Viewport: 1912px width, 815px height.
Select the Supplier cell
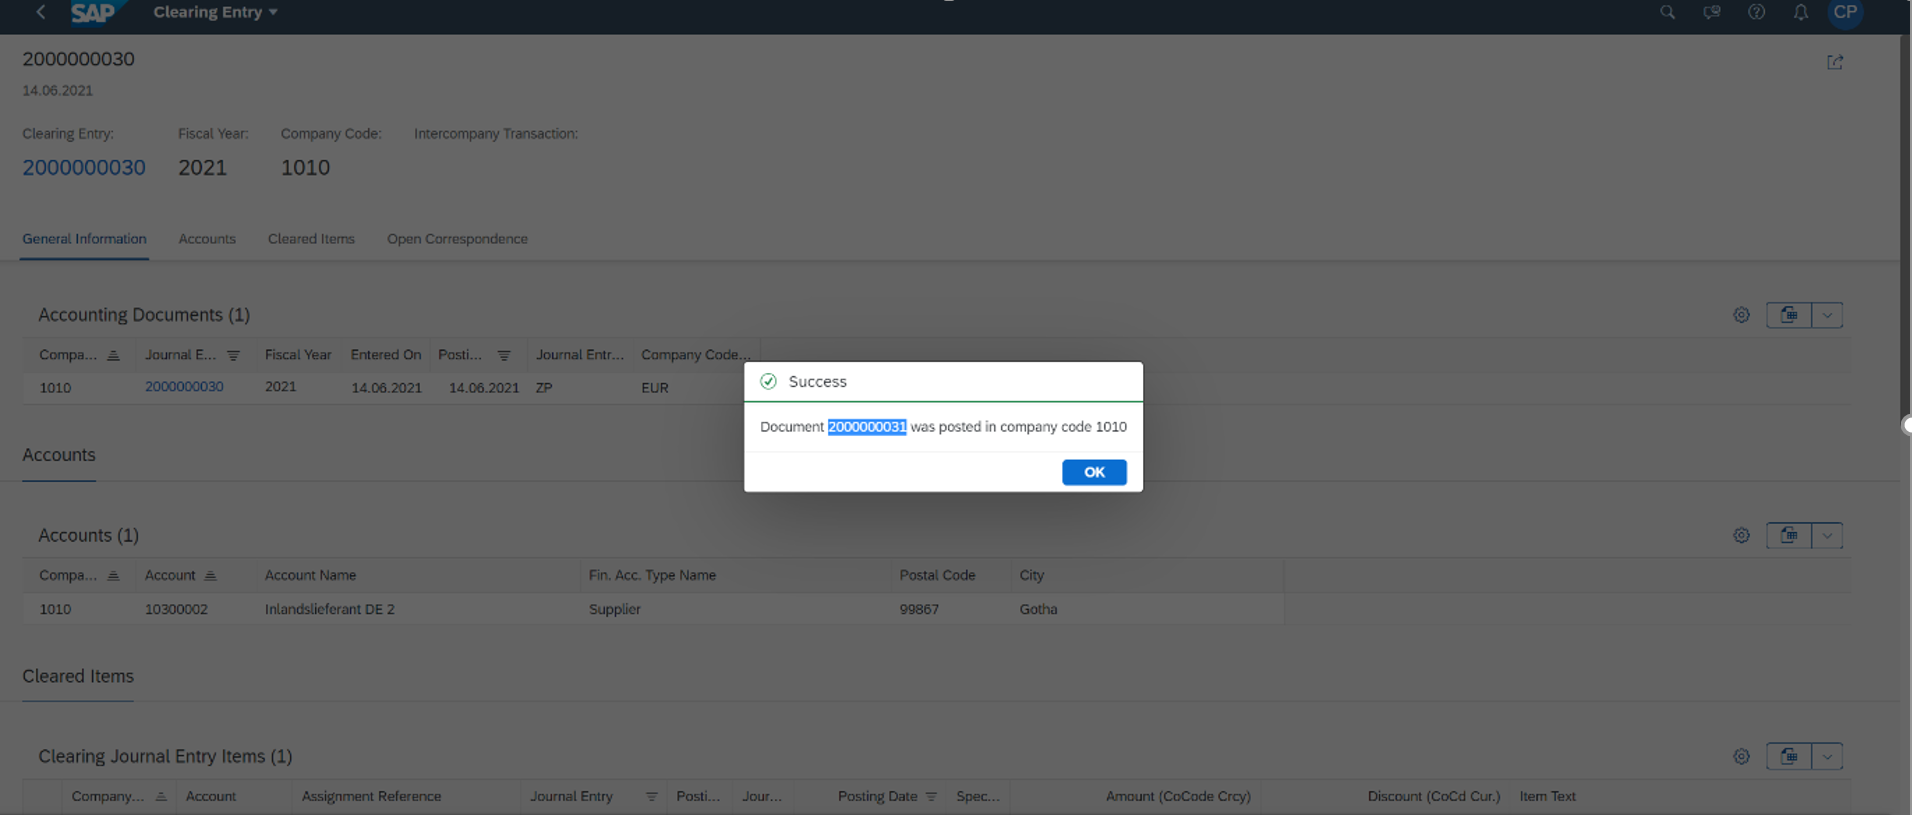coord(615,609)
